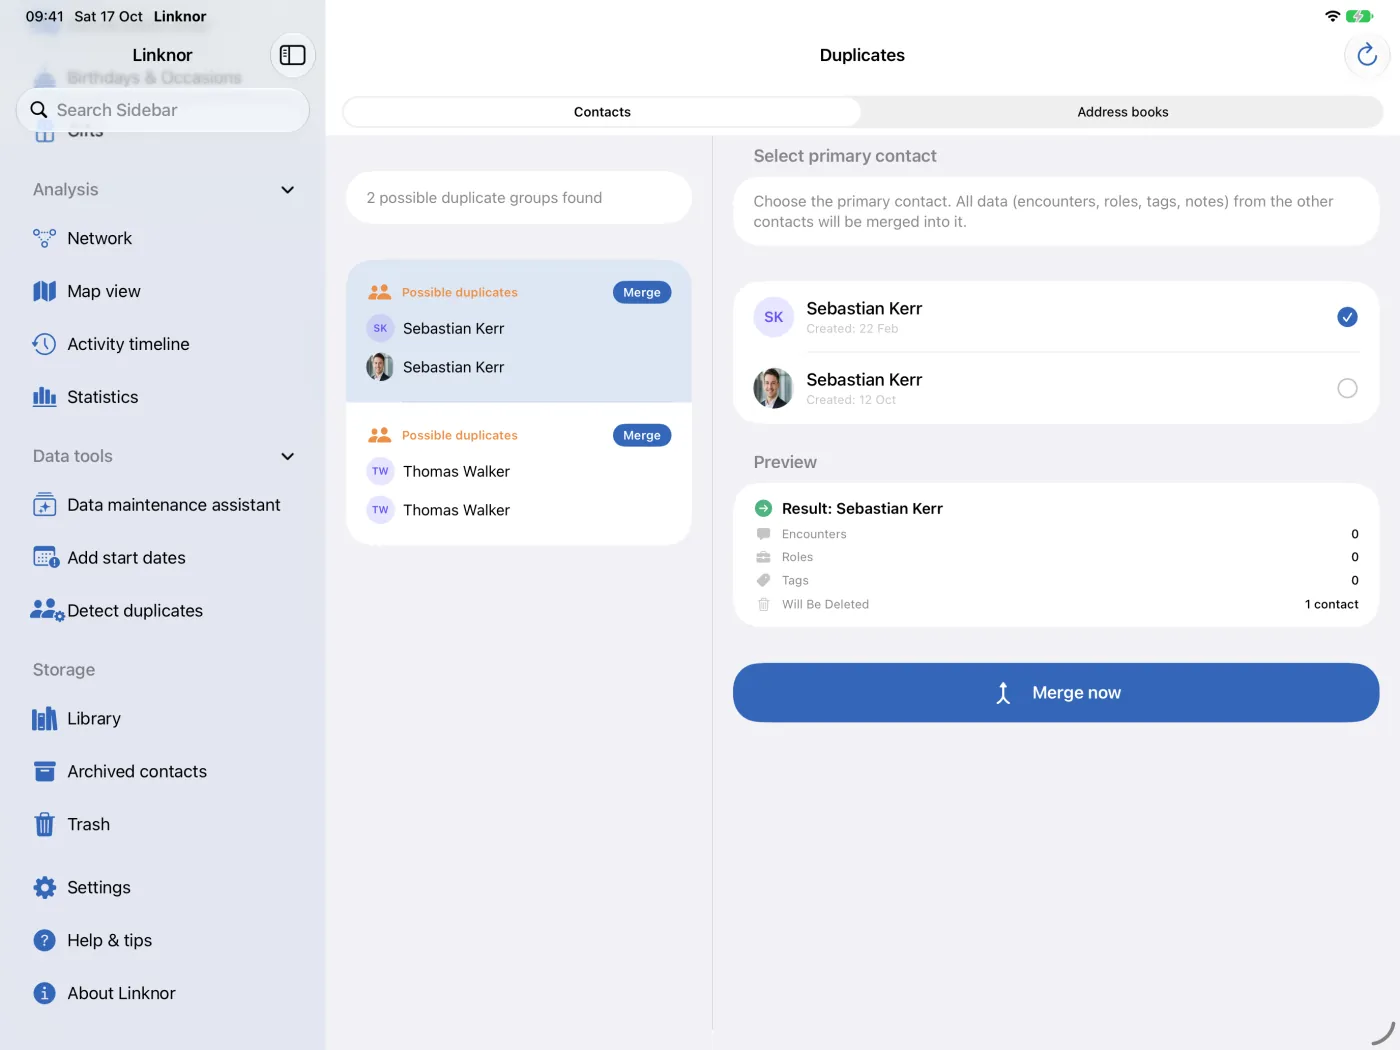The width and height of the screenshot is (1400, 1050).
Task: Focus the Search Sidebar field
Action: (x=163, y=110)
